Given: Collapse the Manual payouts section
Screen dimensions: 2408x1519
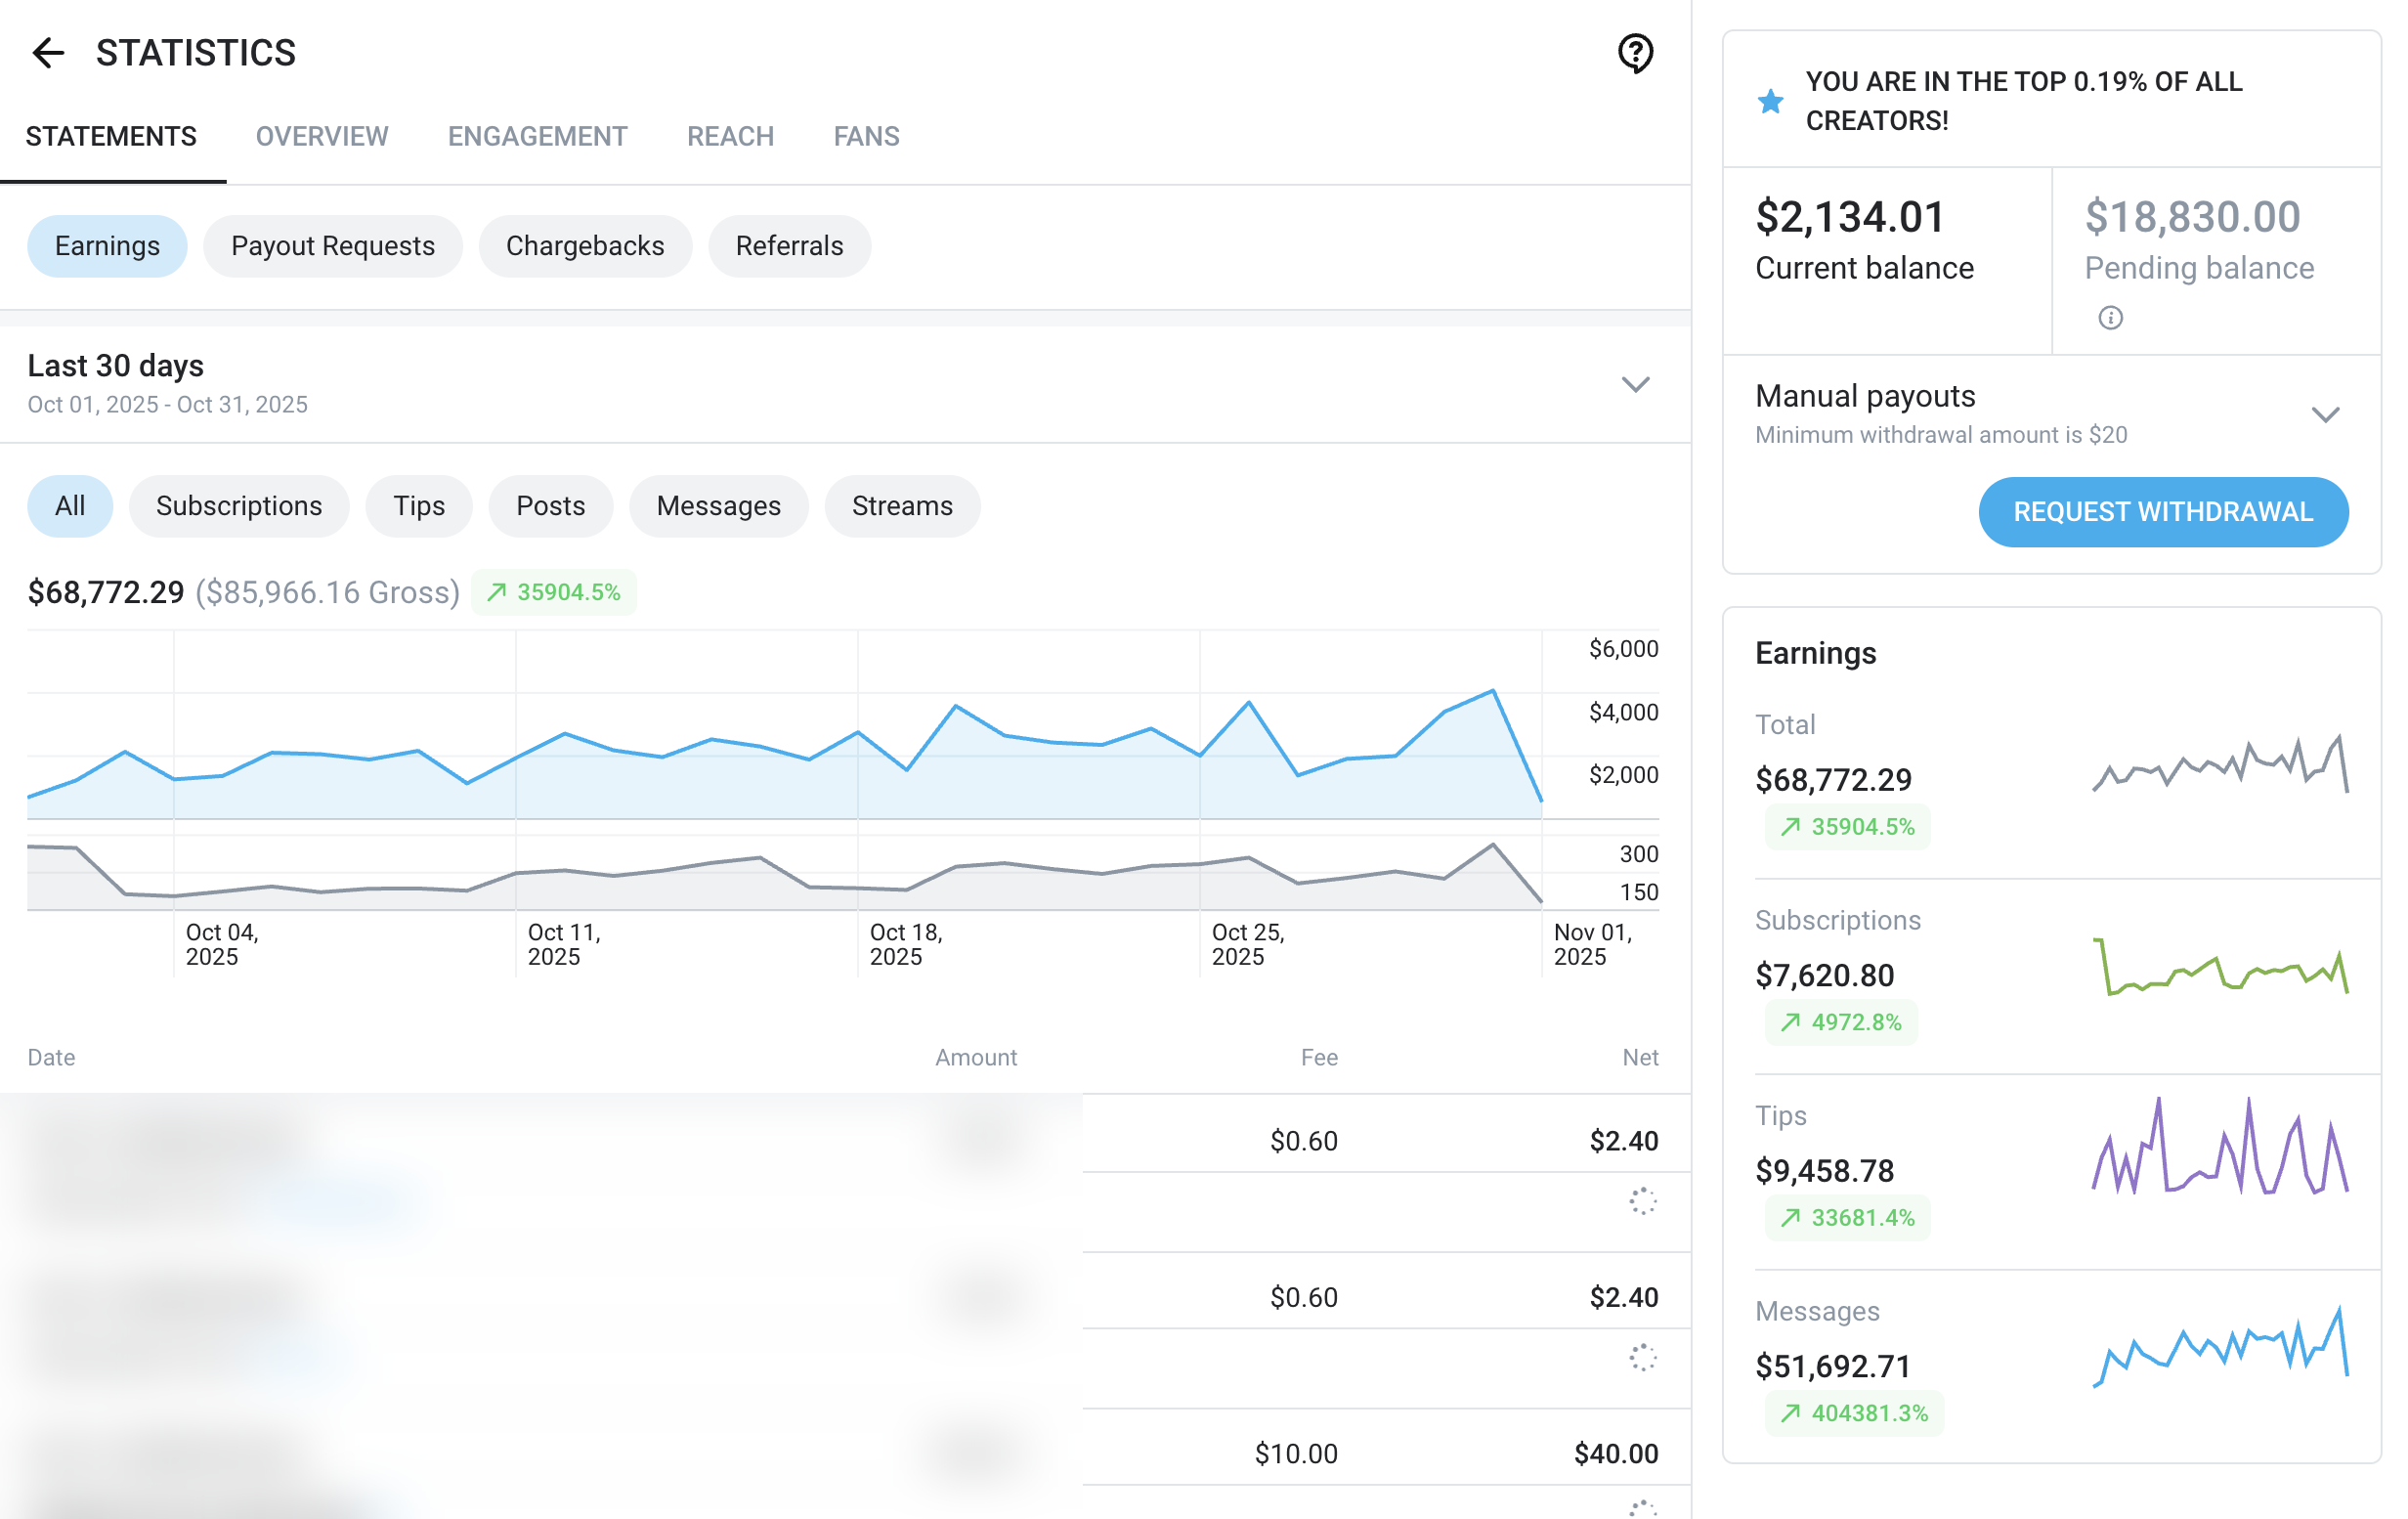Looking at the screenshot, I should tap(2328, 413).
